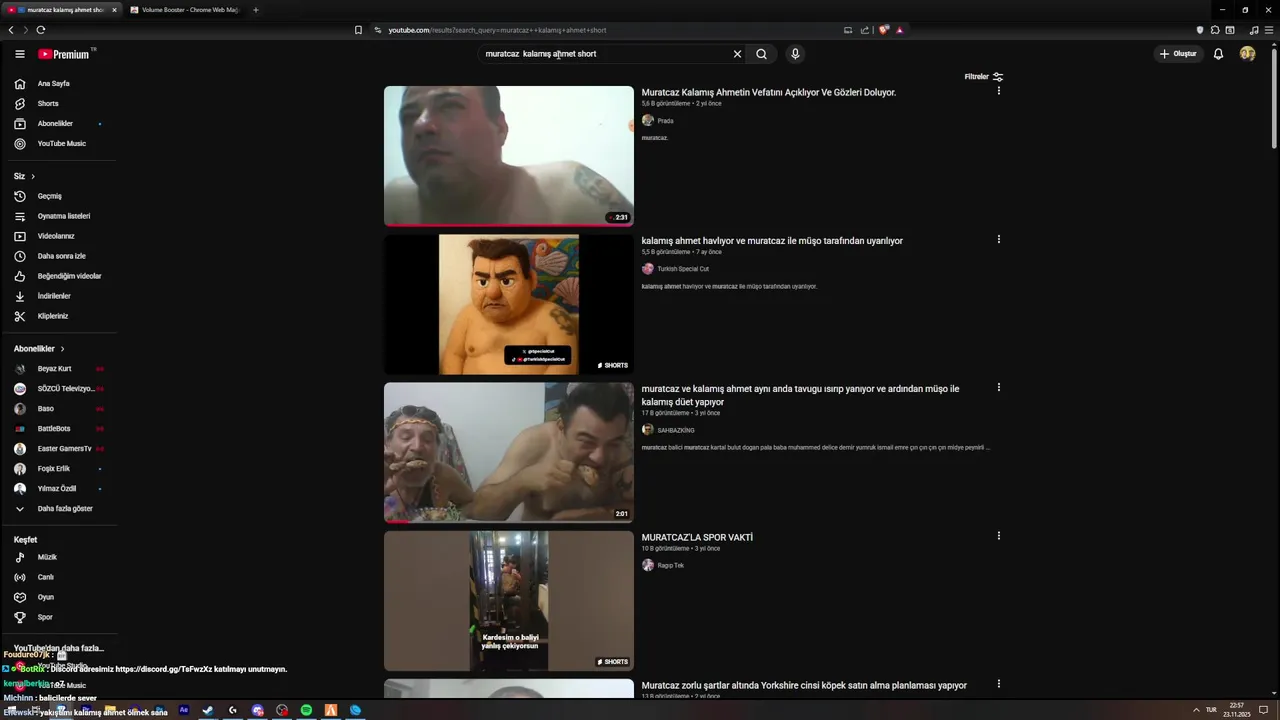The image size is (1280, 720).
Task: Open title Muratcaz Kalamış Ahmetin Vefatını Açıklıyor
Action: [x=769, y=92]
